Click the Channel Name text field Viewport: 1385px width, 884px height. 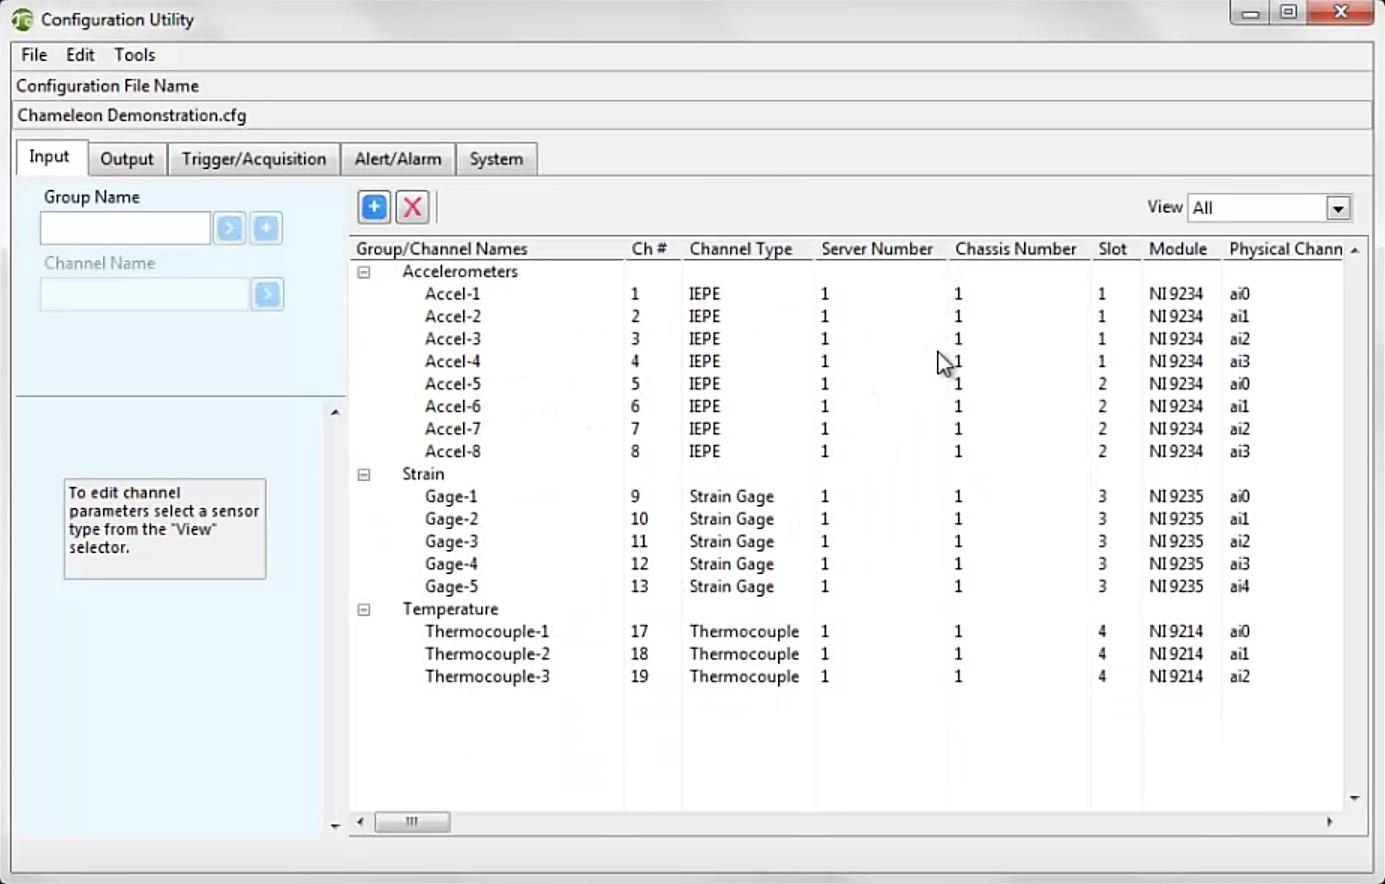tap(145, 294)
